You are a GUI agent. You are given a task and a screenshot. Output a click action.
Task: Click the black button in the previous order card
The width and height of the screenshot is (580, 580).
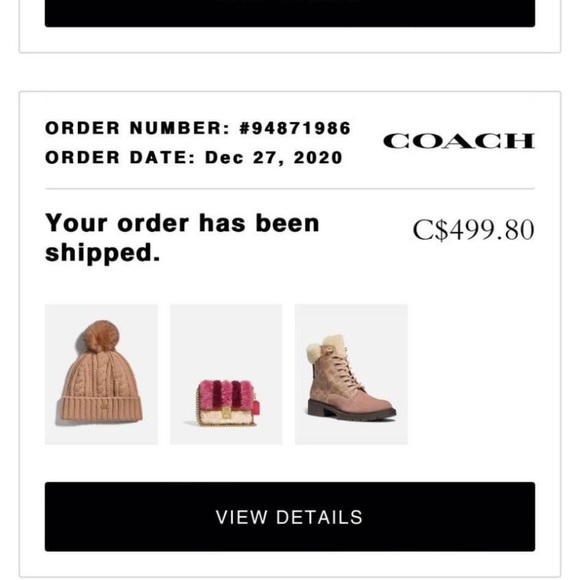tap(290, 13)
